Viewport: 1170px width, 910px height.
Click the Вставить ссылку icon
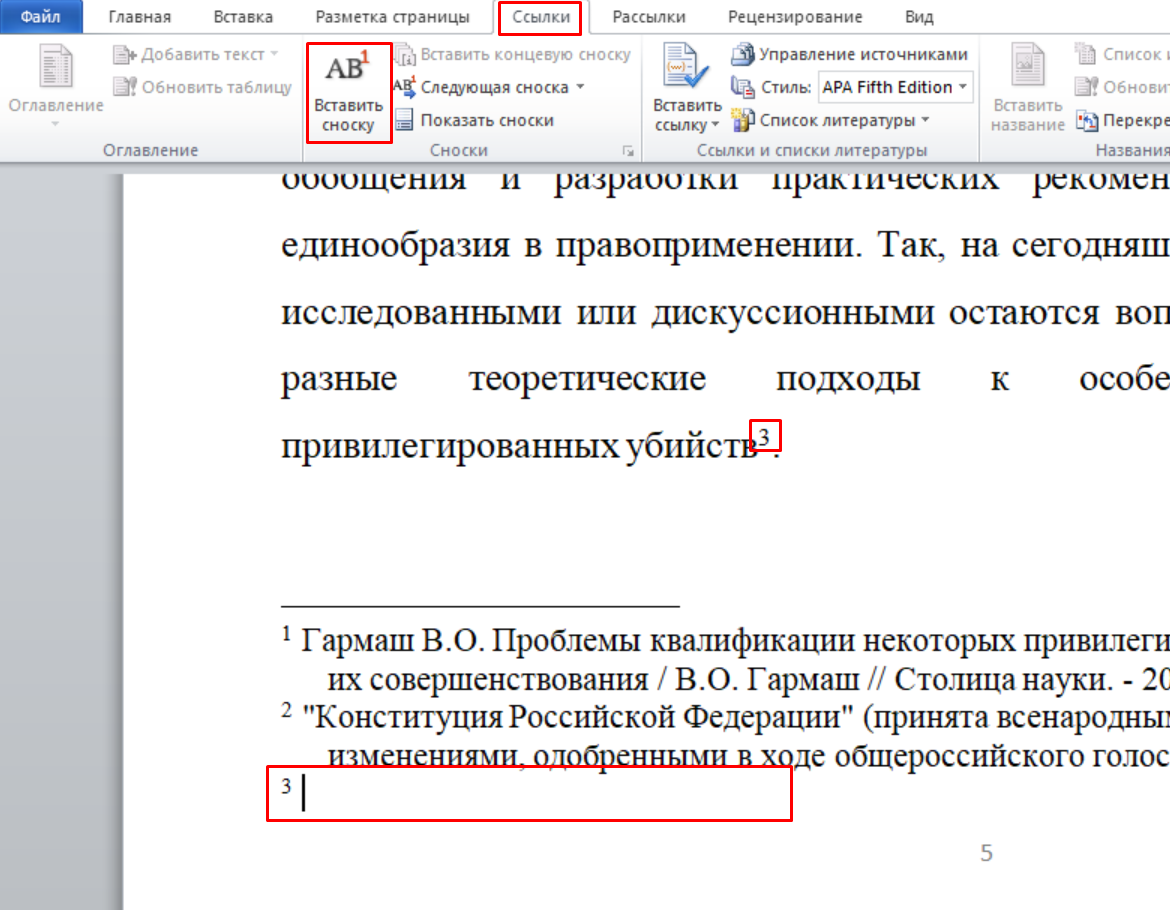[684, 67]
